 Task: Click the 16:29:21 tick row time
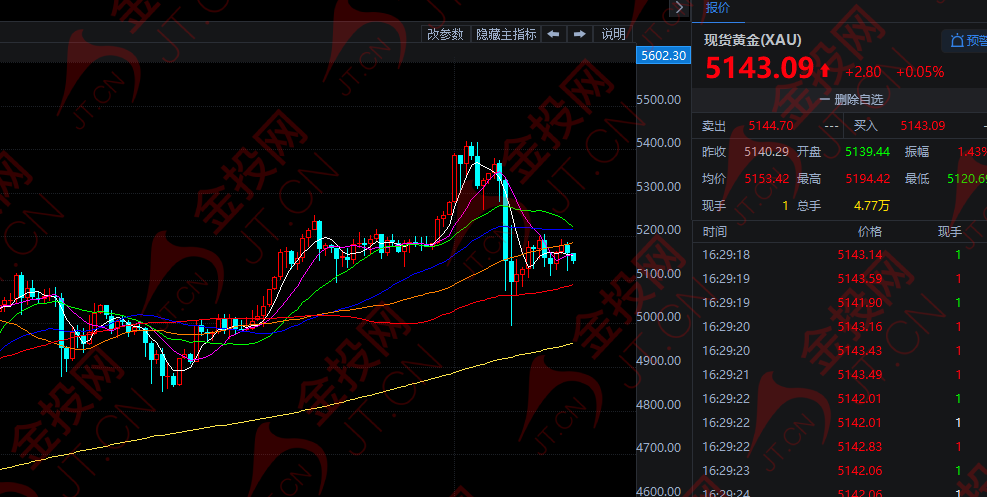tap(726, 375)
